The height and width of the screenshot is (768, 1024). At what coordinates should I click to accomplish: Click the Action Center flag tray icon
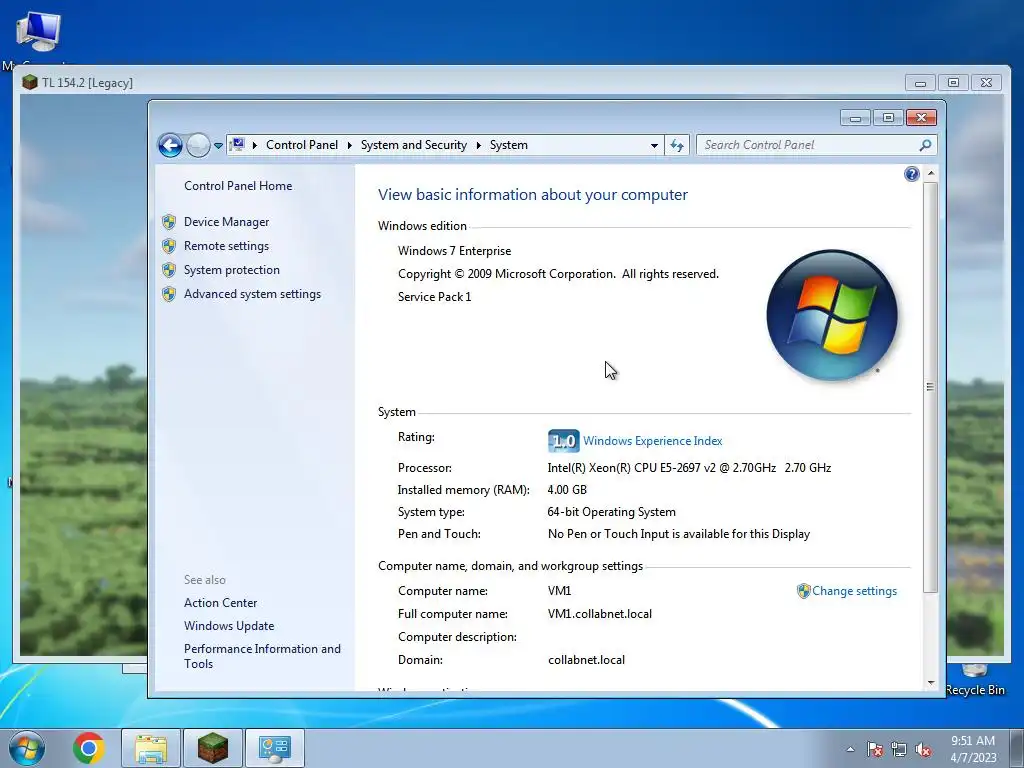(874, 749)
